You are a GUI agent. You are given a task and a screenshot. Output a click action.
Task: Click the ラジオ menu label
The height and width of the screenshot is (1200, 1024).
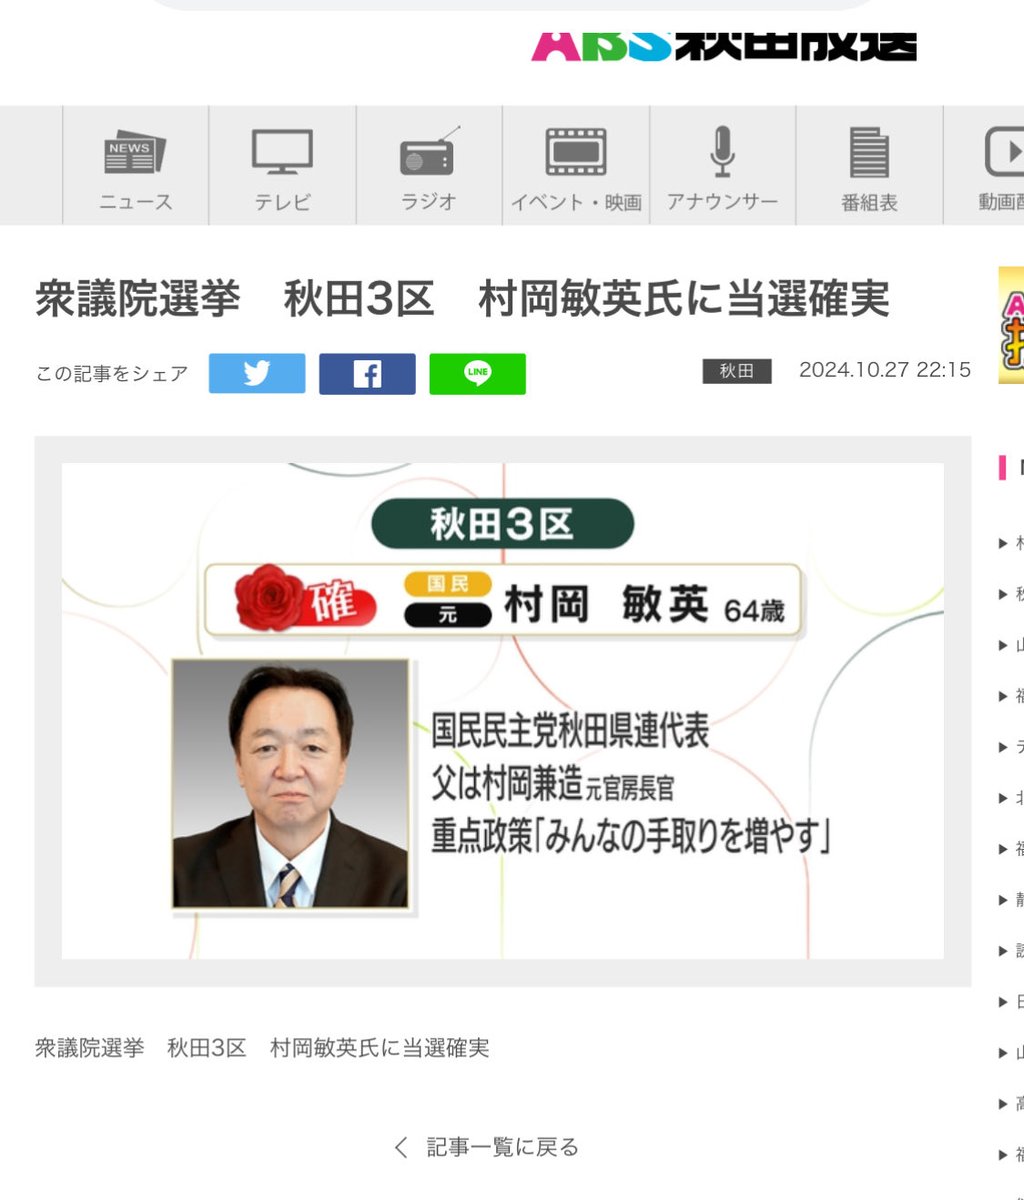click(429, 202)
